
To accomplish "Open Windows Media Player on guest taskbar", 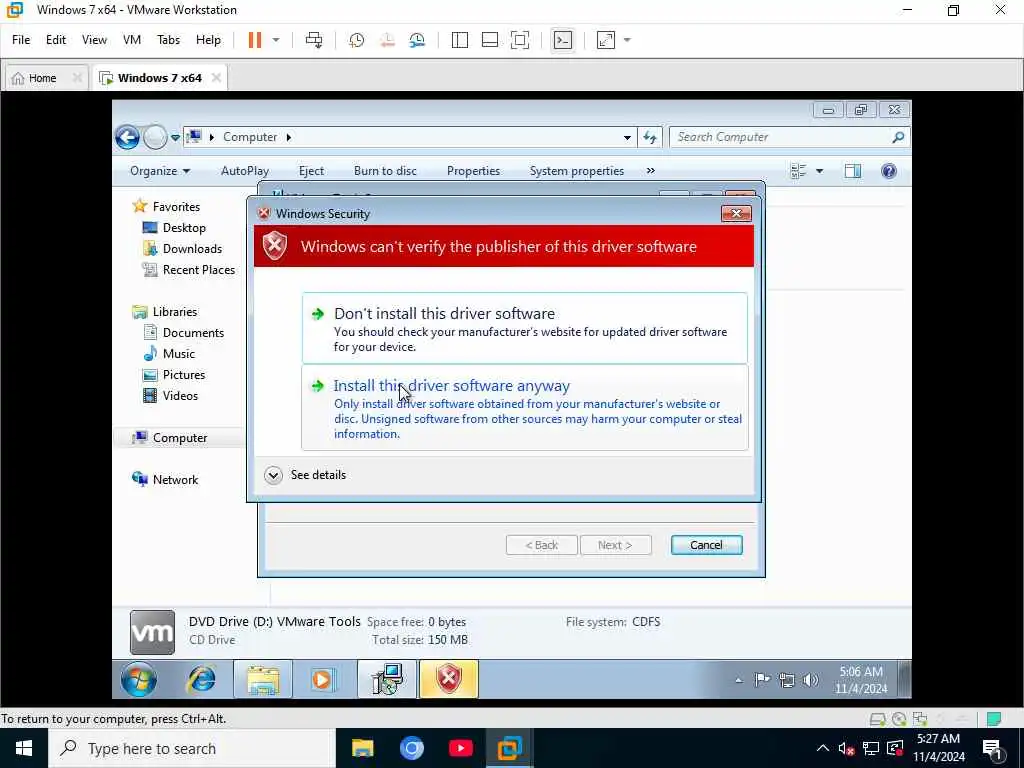I will click(323, 679).
